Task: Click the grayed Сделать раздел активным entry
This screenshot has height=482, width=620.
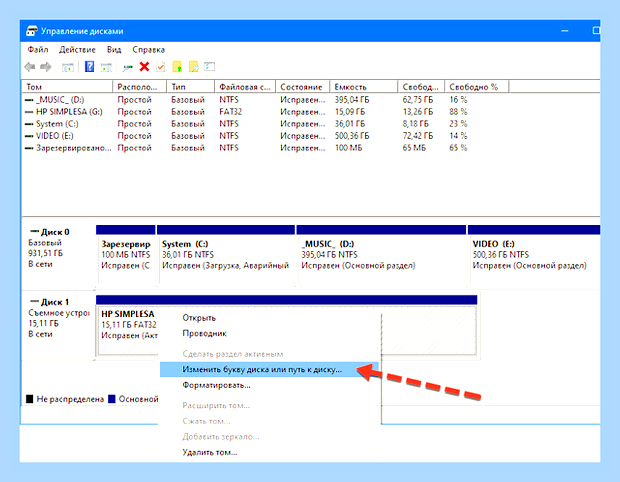Action: click(270, 354)
